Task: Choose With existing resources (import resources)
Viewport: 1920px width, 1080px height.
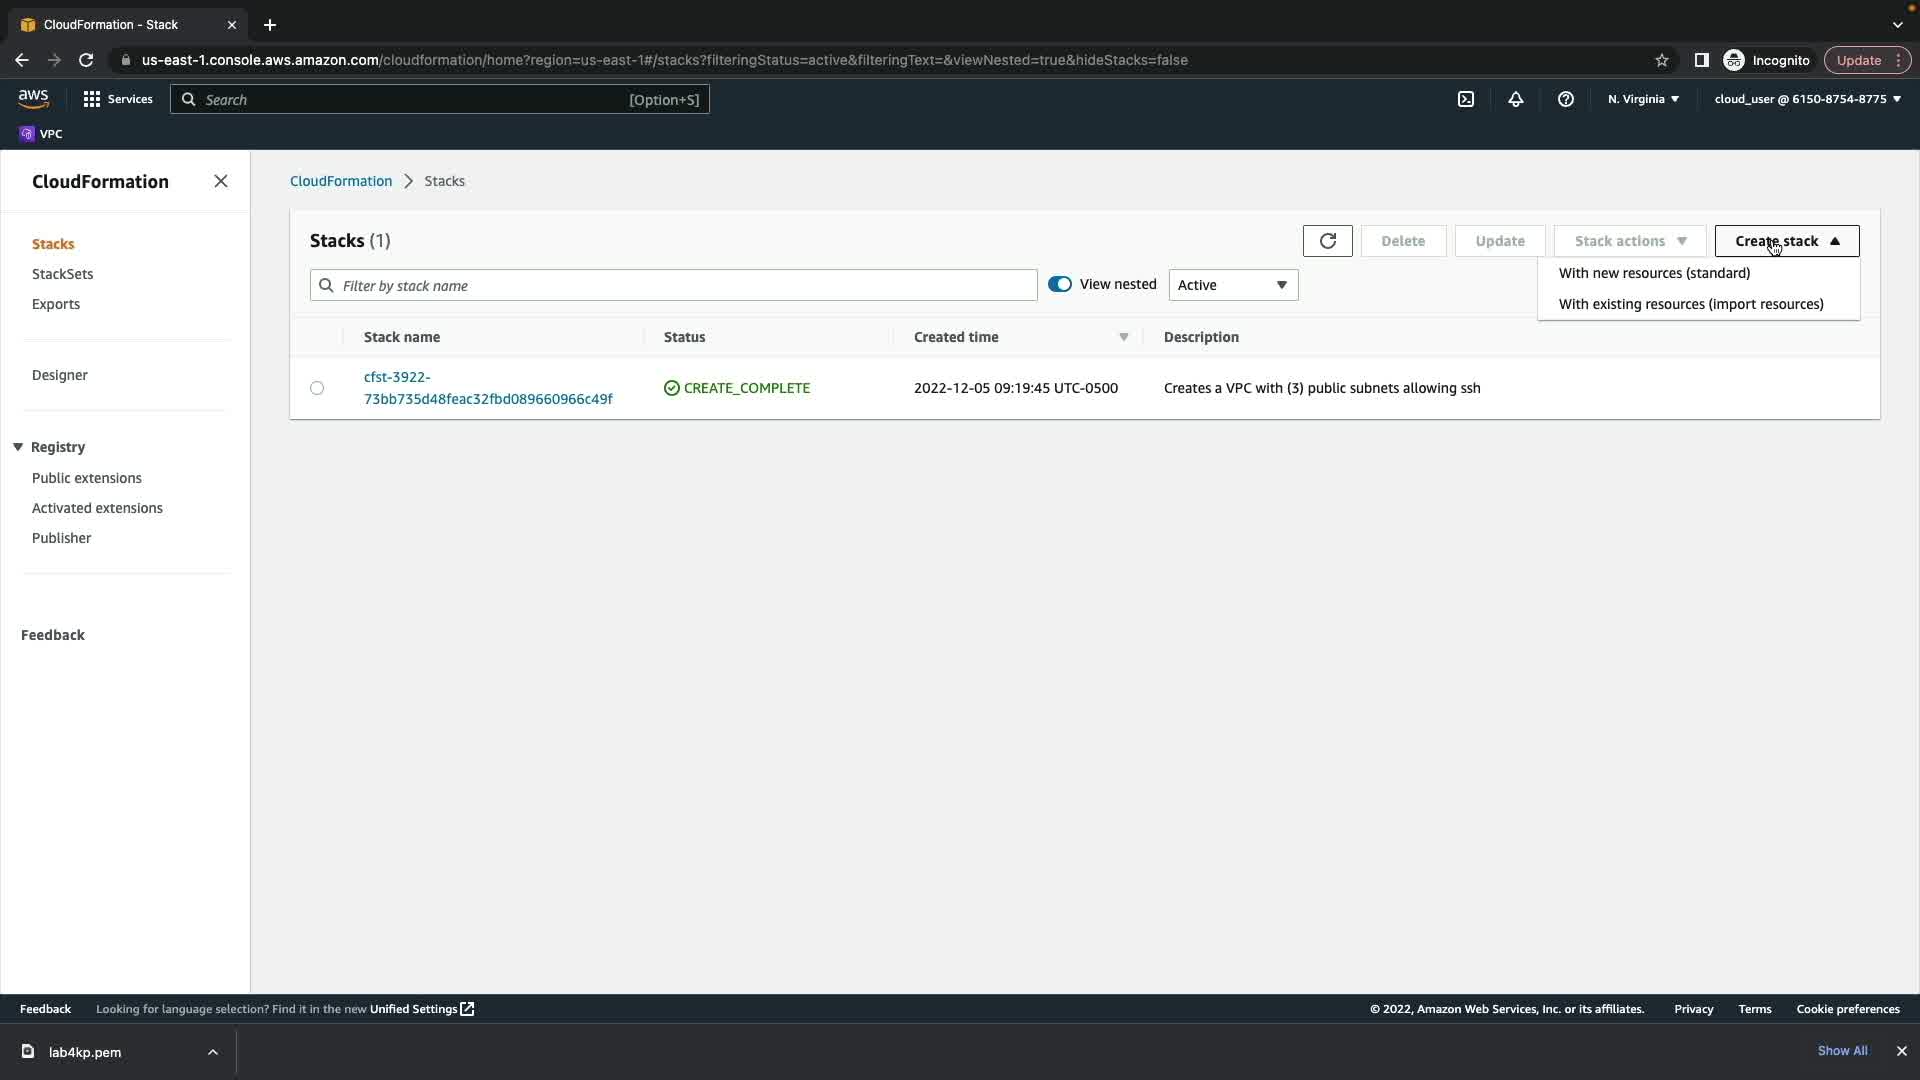Action: (1690, 304)
